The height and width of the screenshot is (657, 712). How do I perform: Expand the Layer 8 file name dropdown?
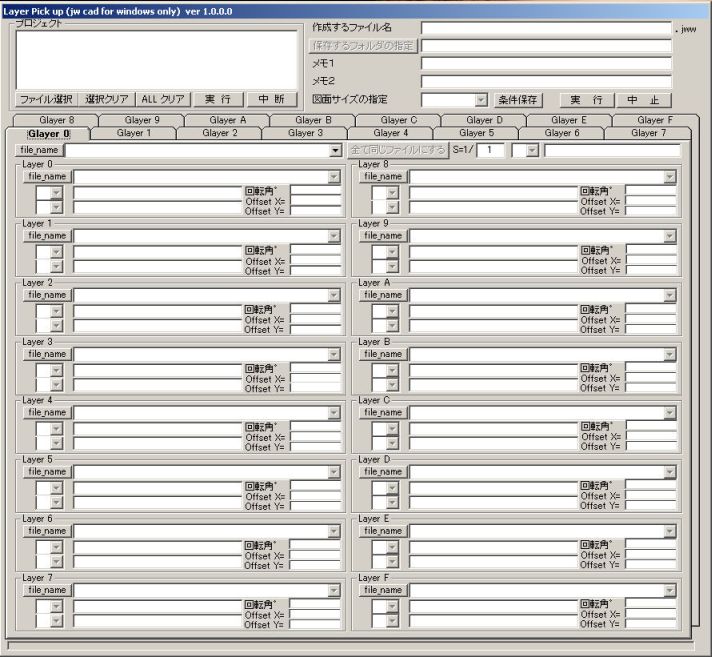pyautogui.click(x=670, y=177)
